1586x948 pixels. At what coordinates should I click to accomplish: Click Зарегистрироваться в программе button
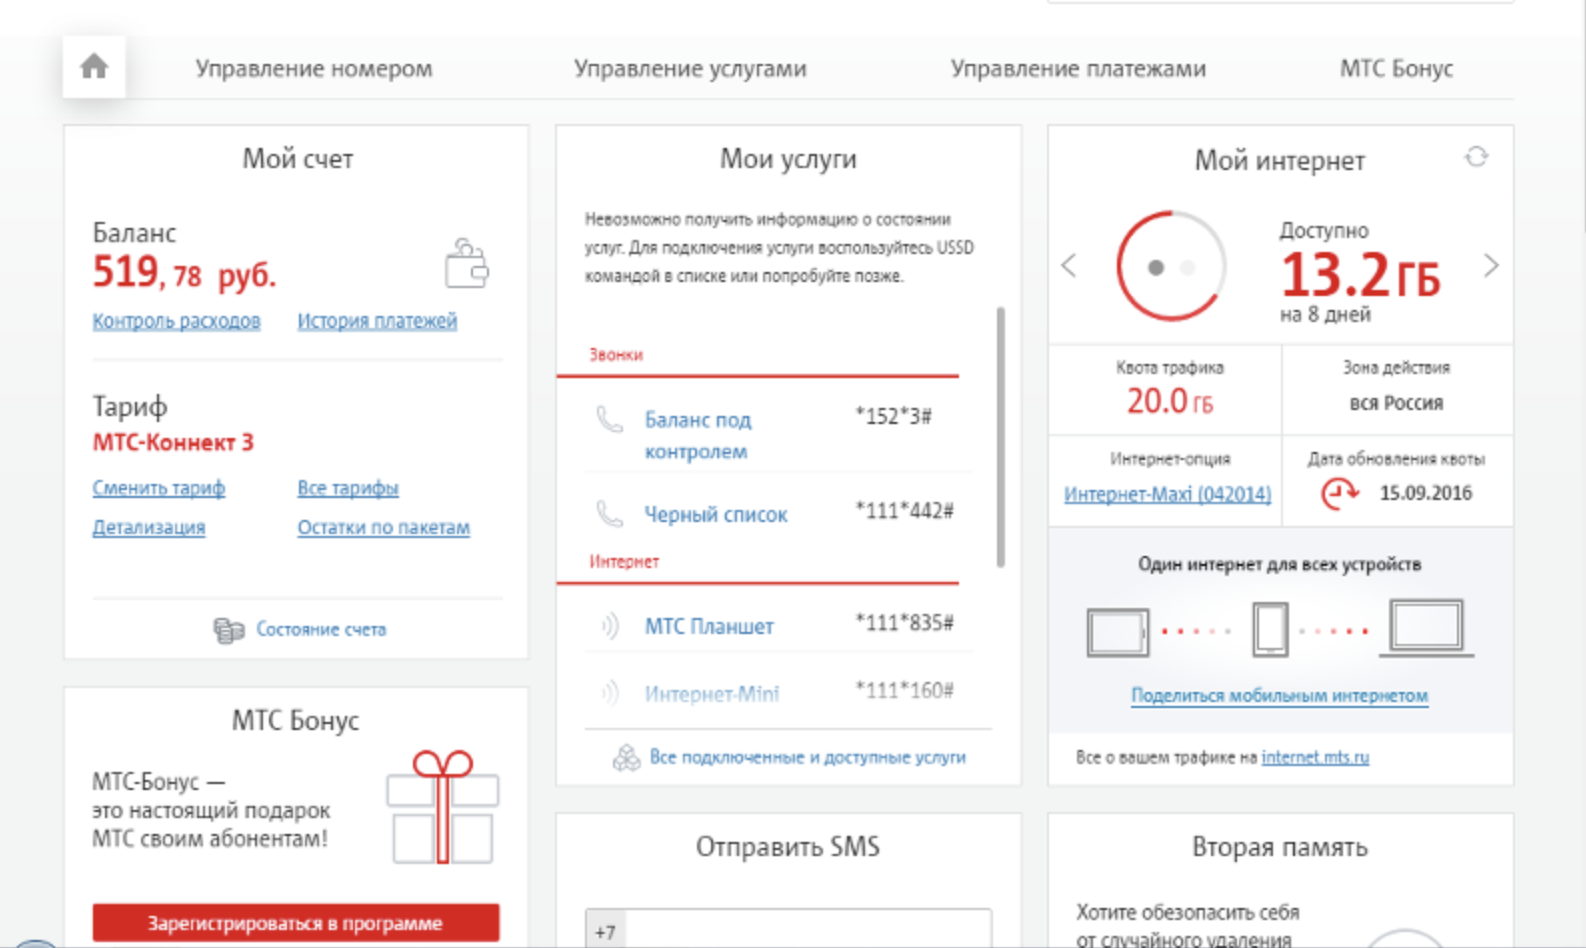coord(296,922)
